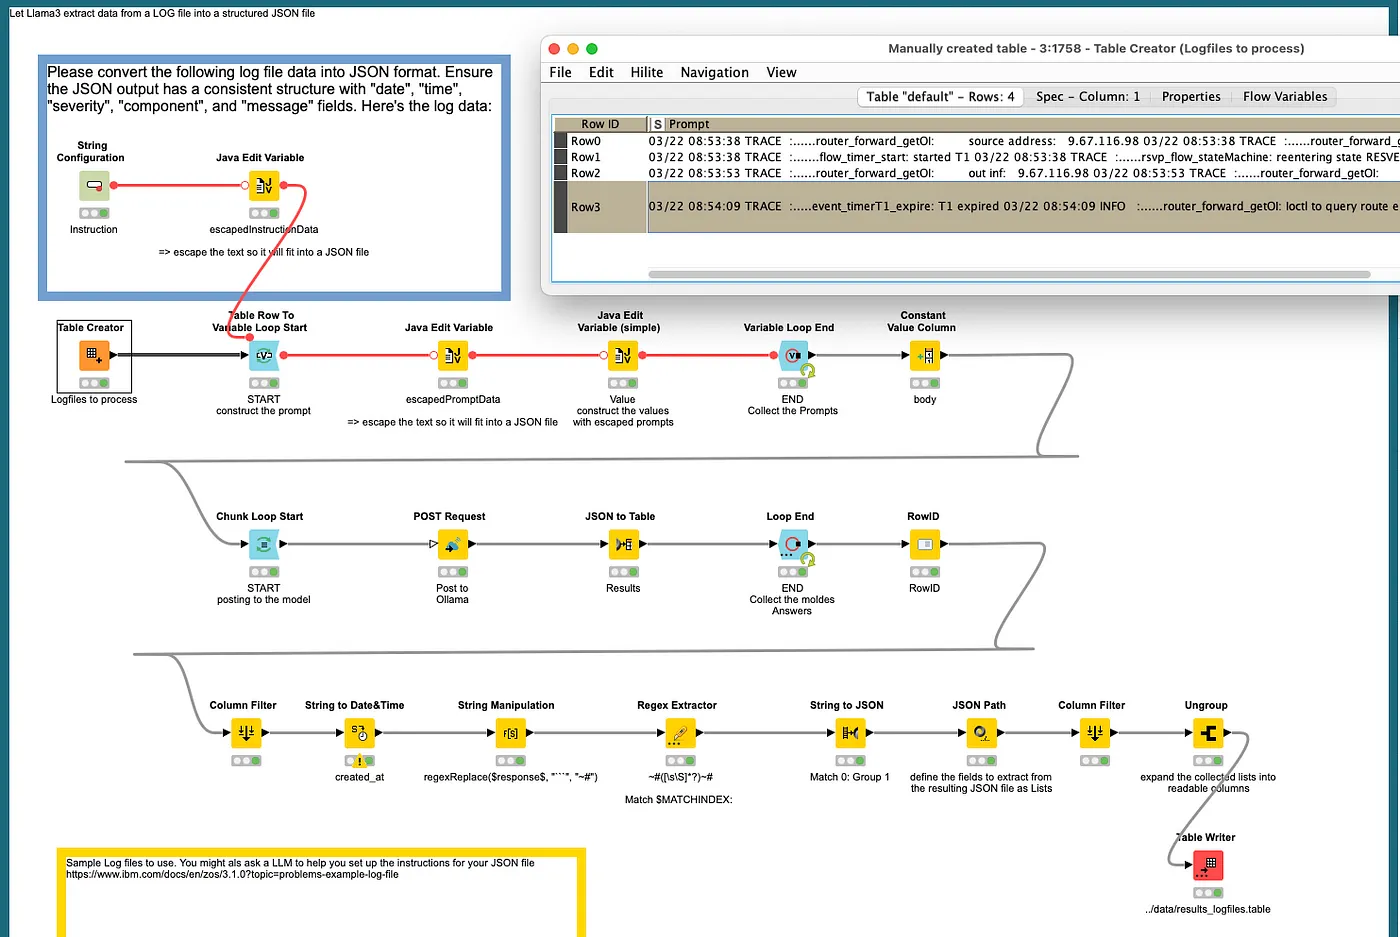Select Row0 in the table
This screenshot has width=1400, height=937.
[x=586, y=141]
